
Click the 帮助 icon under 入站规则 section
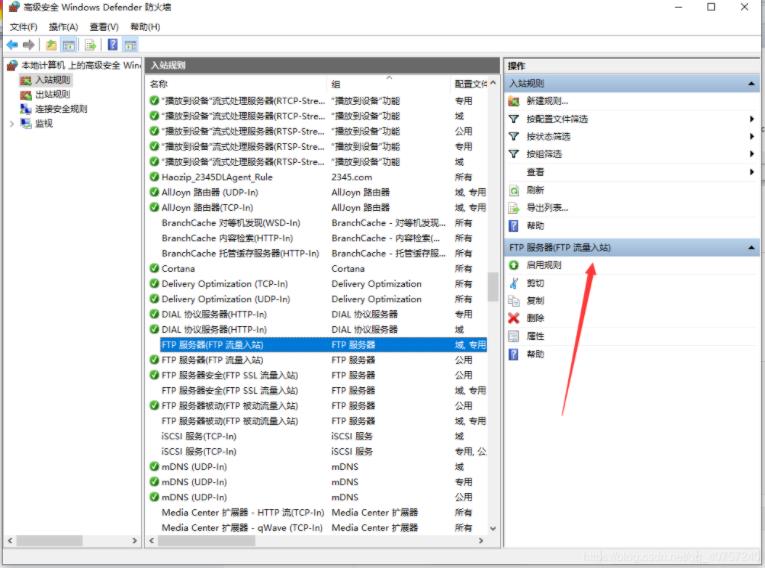(514, 225)
